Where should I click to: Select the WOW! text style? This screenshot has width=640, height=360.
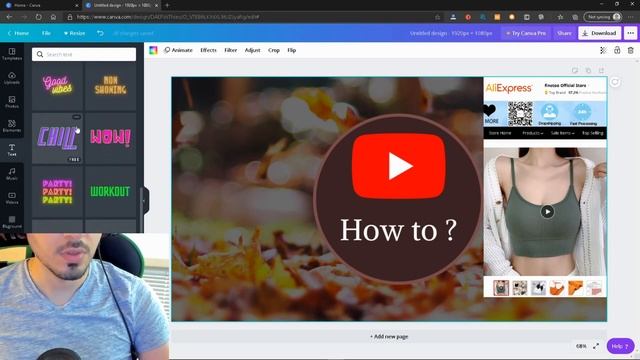tap(111, 138)
